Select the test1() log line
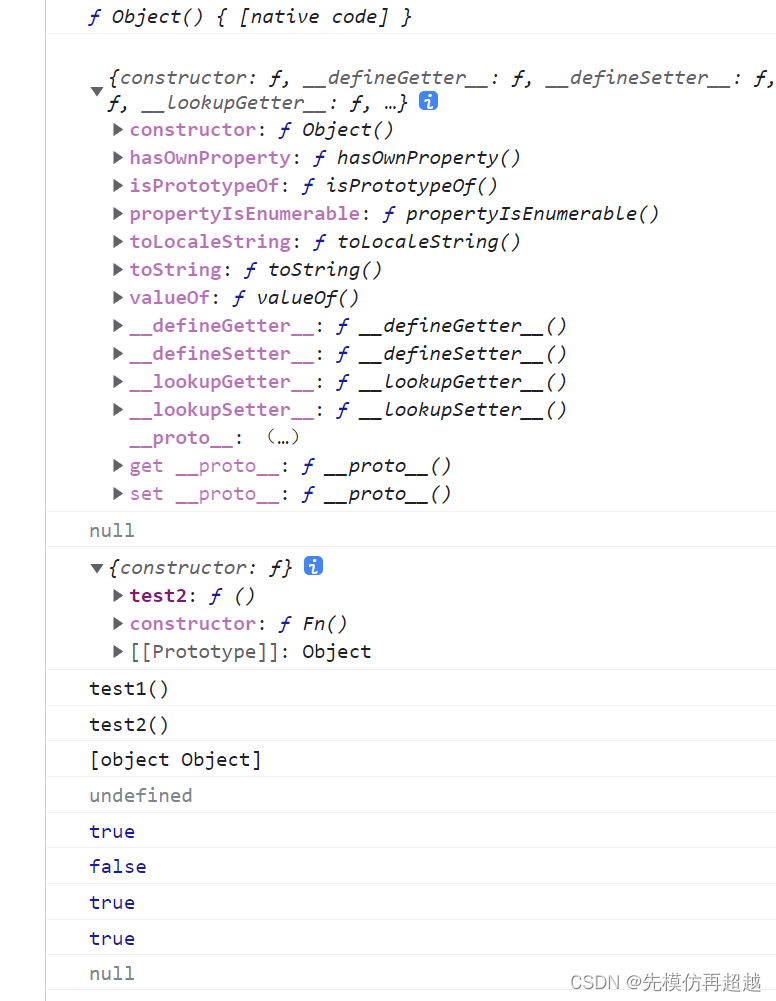Viewport: 776px width, 1001px height. (x=129, y=689)
